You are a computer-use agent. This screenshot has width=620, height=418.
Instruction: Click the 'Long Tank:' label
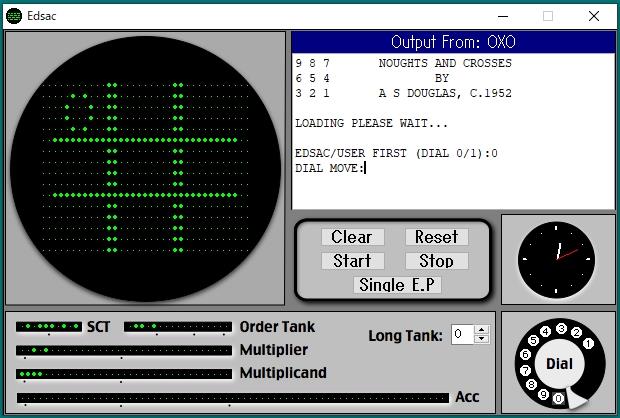[x=406, y=336]
